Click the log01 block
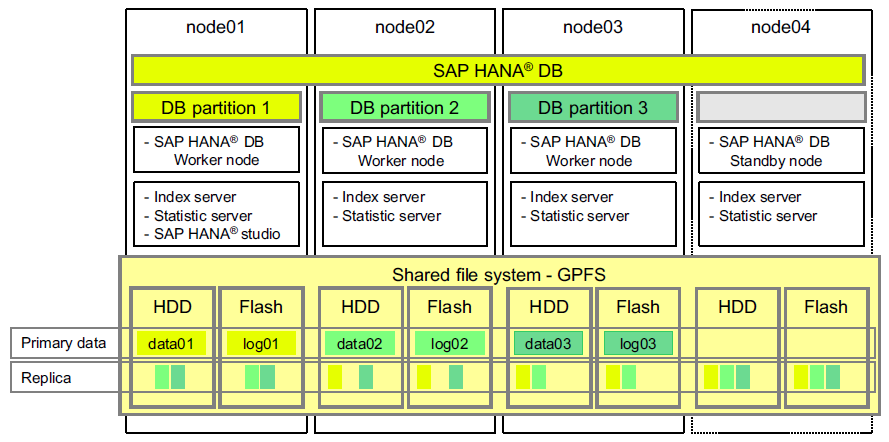Viewport: 889px width, 442px height. 261,344
